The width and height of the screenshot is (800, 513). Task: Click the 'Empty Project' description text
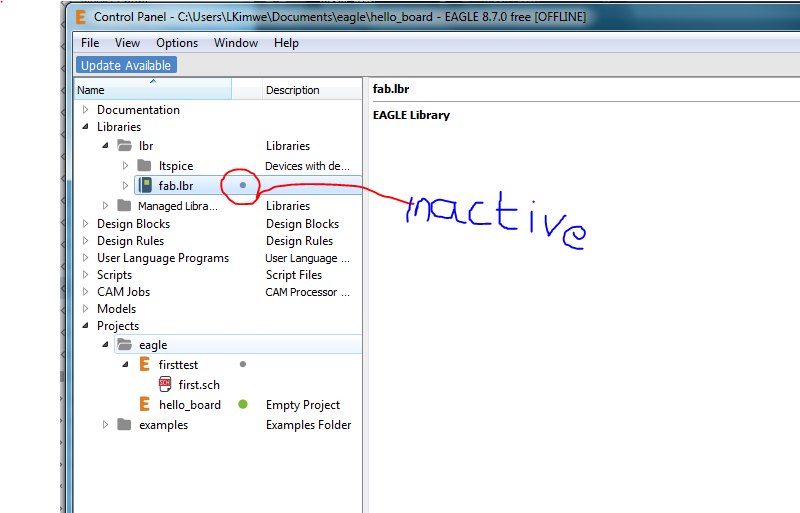(303, 405)
